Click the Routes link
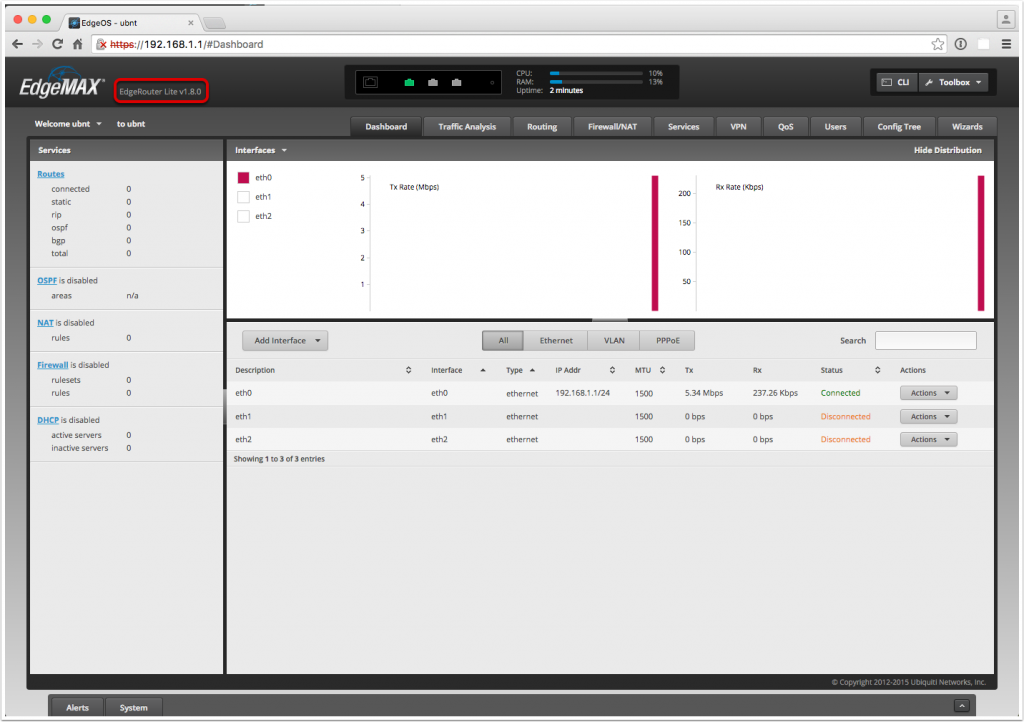Screen dimensions: 1024x722 pos(51,174)
